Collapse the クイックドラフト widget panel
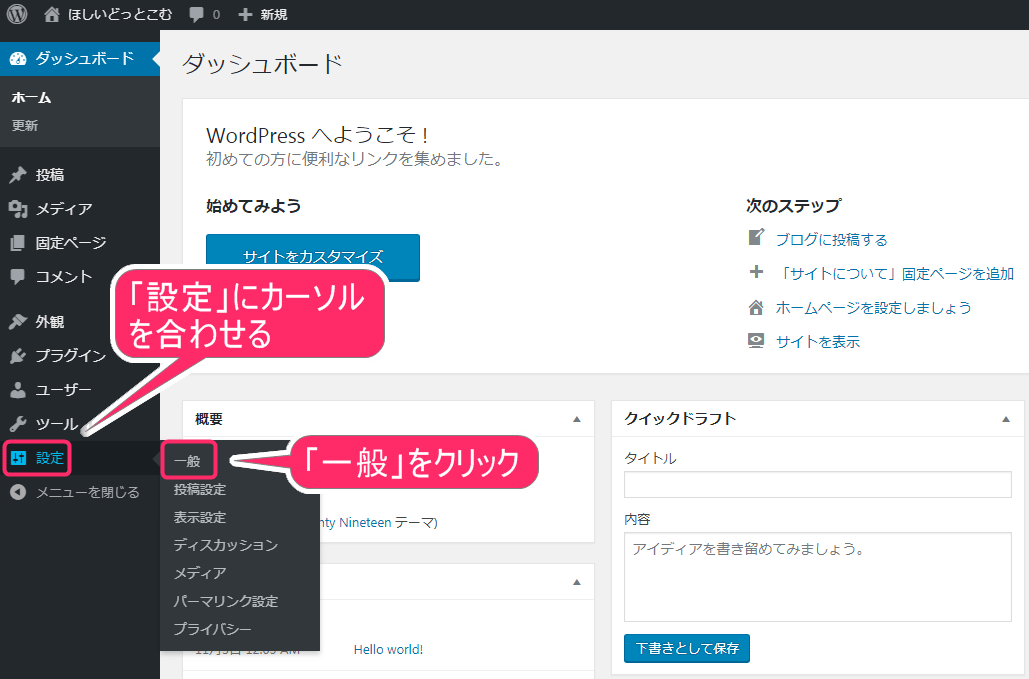The image size is (1029, 679). [x=1005, y=419]
